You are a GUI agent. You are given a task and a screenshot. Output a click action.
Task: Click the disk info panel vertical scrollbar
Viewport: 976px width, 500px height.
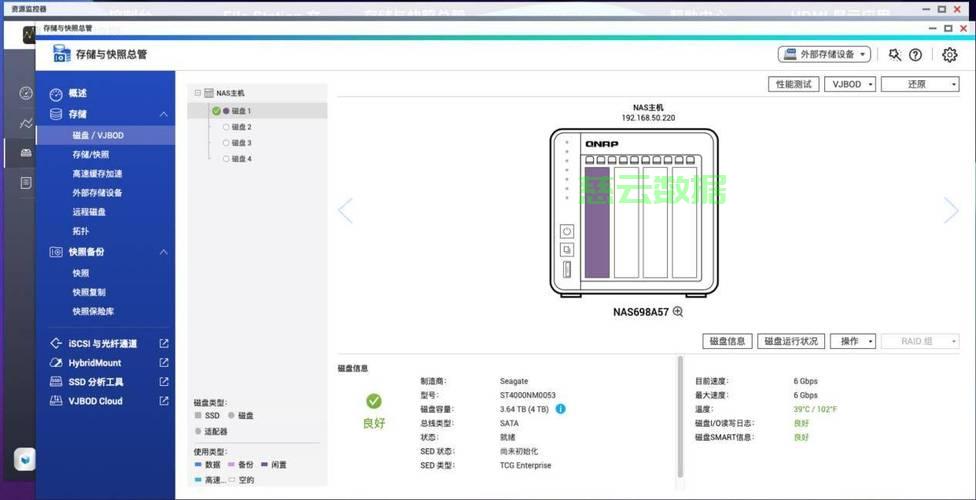point(680,416)
